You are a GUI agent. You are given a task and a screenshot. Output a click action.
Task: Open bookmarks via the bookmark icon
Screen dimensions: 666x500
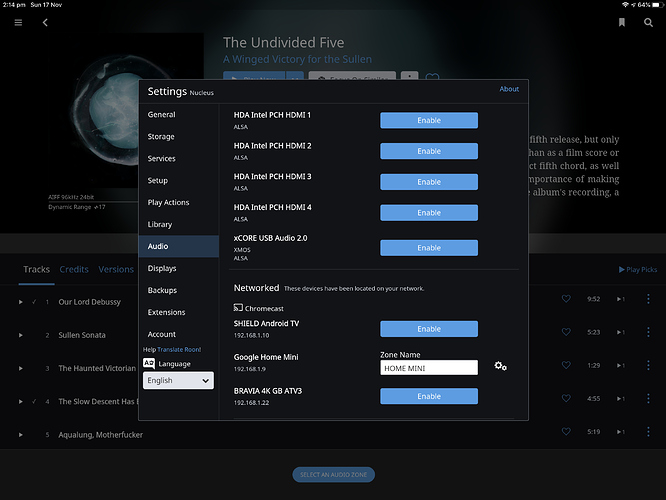click(x=621, y=23)
